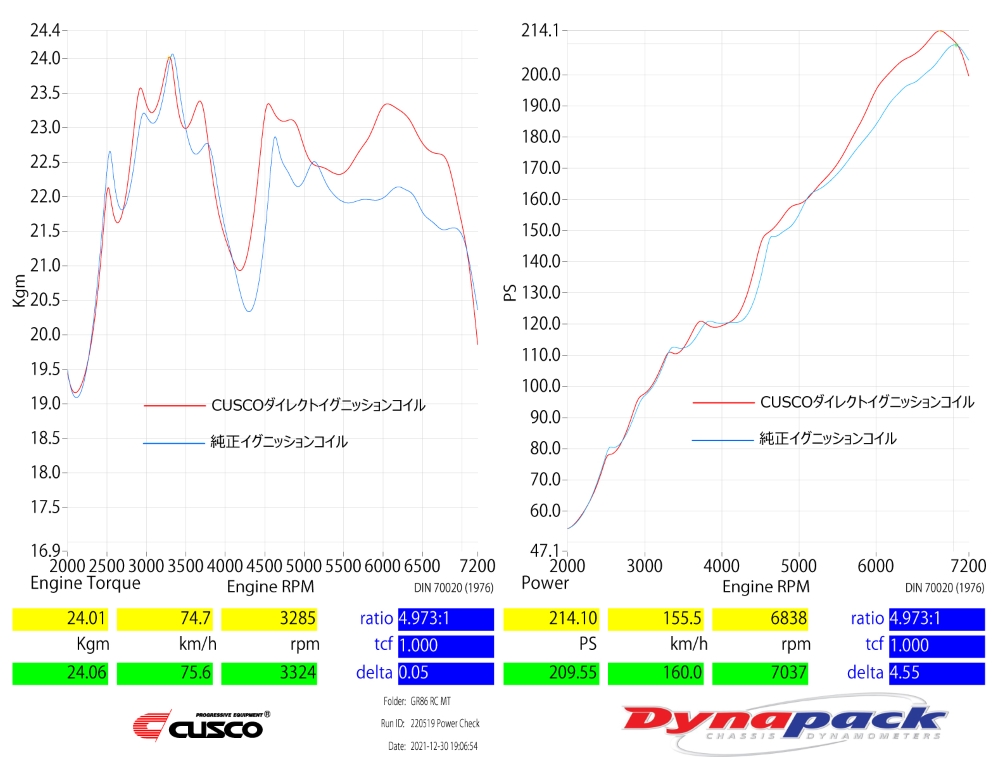Viewport: 1000px width, 757px height.
Task: Click the Power chart title label
Action: (545, 583)
